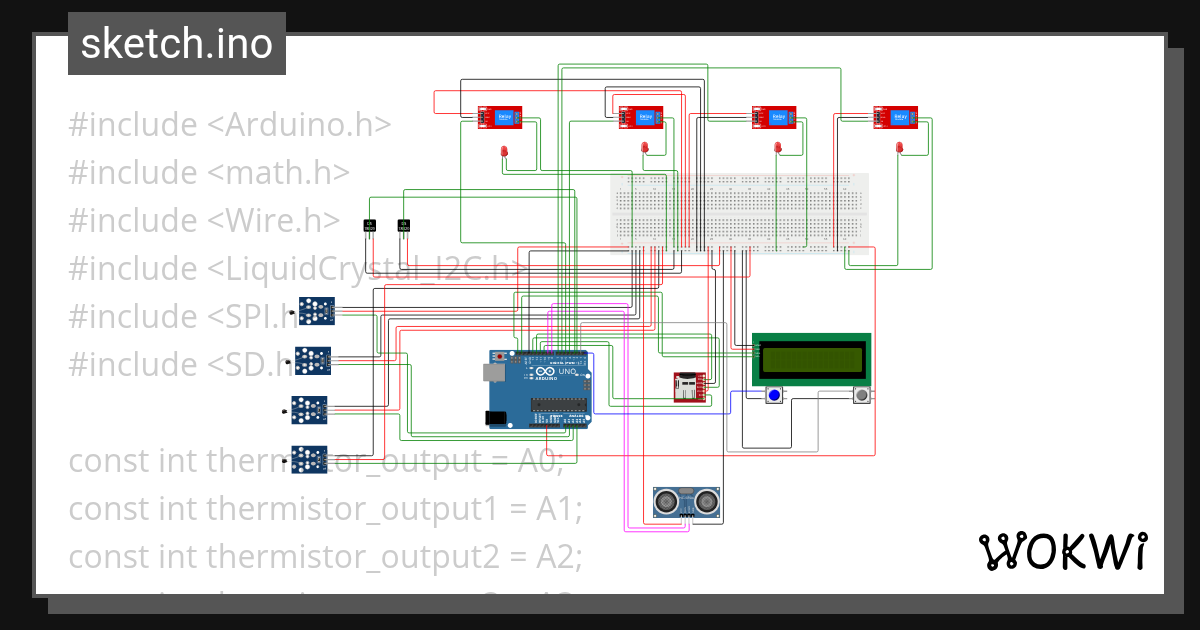
Task: Toggle the LED under the third relay
Action: point(778,149)
